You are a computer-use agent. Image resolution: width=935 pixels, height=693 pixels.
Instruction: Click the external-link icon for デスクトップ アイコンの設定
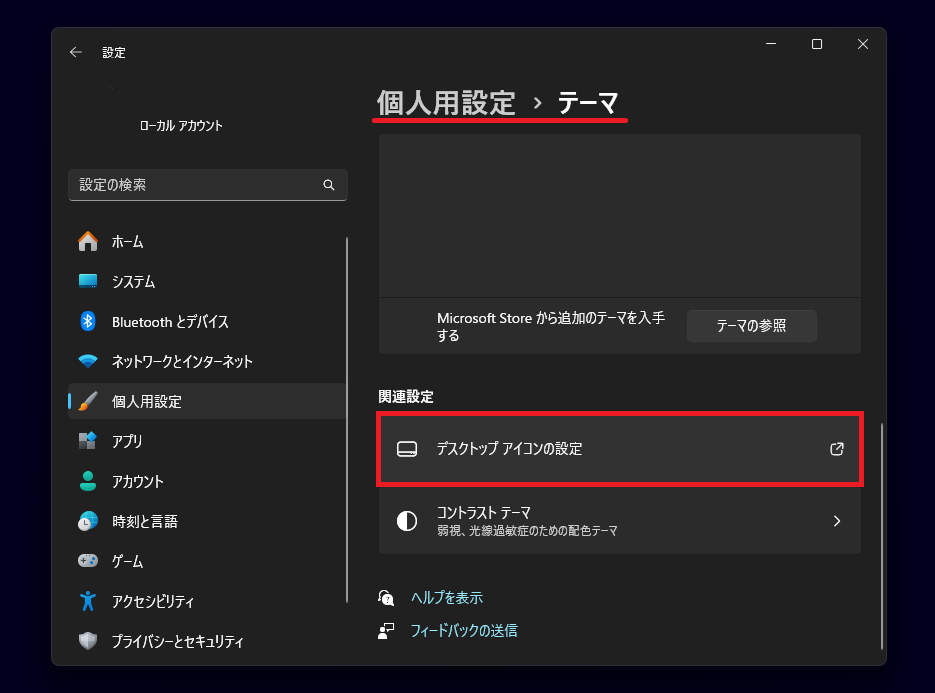(x=837, y=449)
